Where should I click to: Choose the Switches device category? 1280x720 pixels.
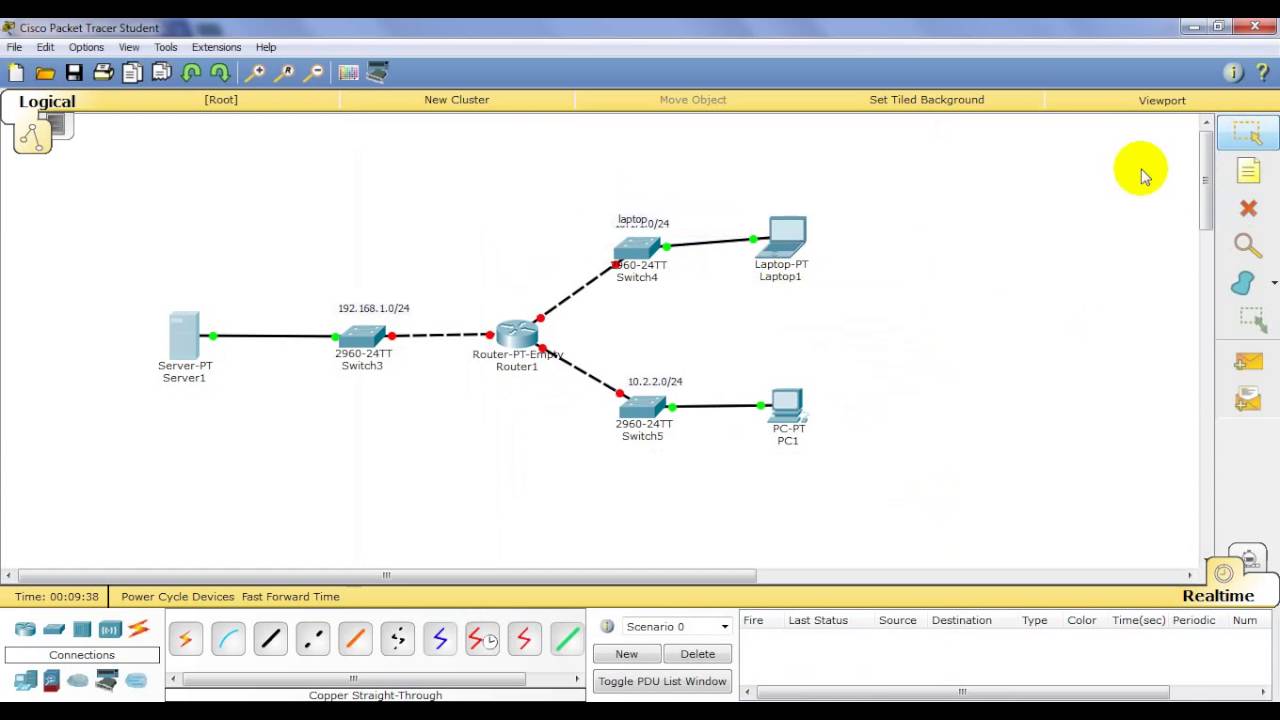[x=54, y=629]
